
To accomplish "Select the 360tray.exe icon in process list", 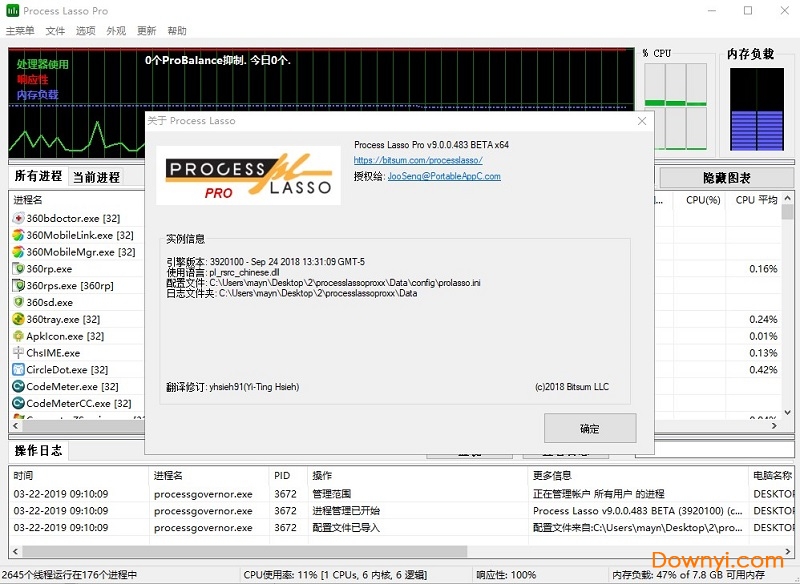I will point(18,320).
